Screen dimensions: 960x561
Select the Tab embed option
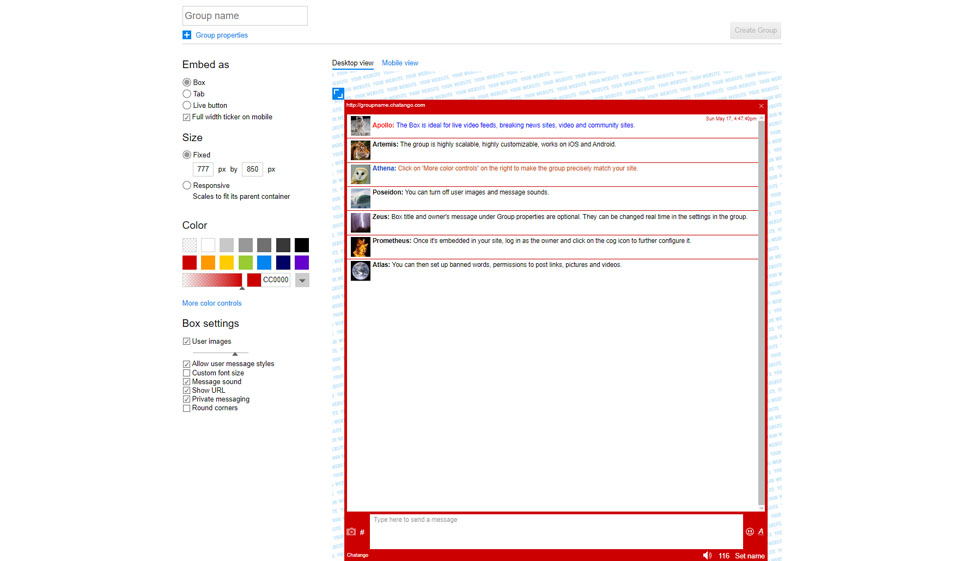[x=187, y=94]
